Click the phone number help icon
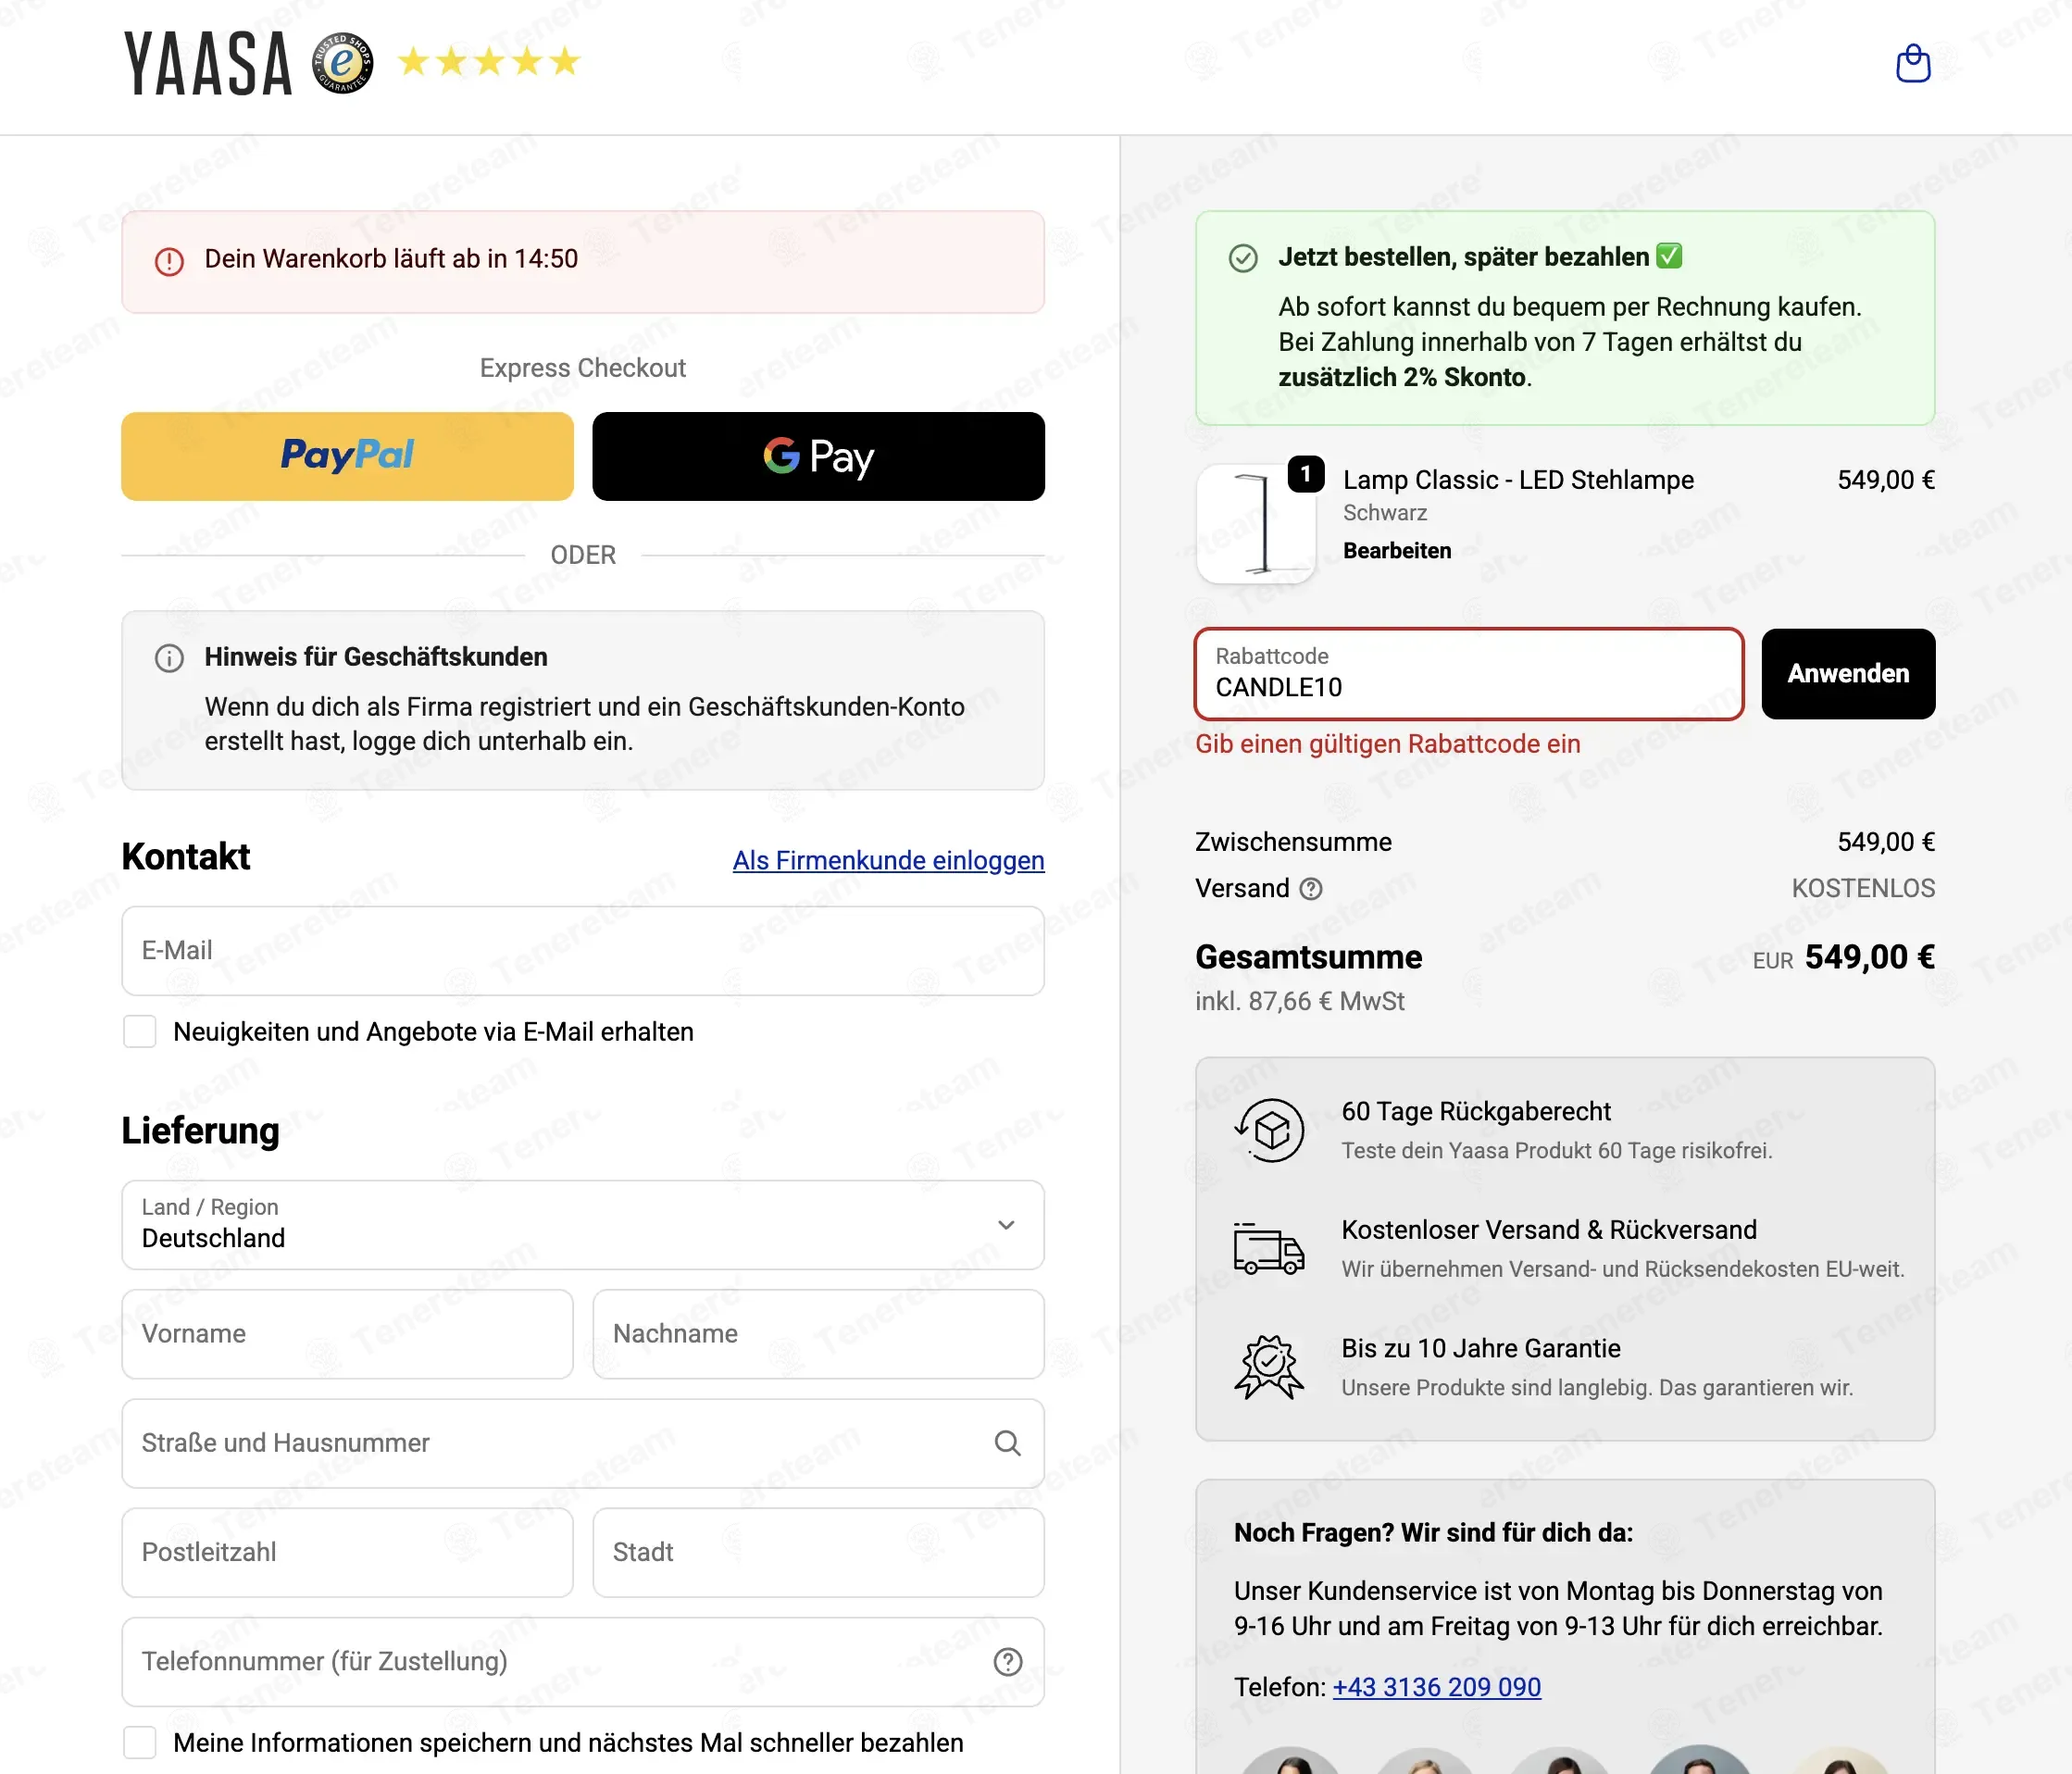Image resolution: width=2072 pixels, height=1774 pixels. point(1007,1662)
